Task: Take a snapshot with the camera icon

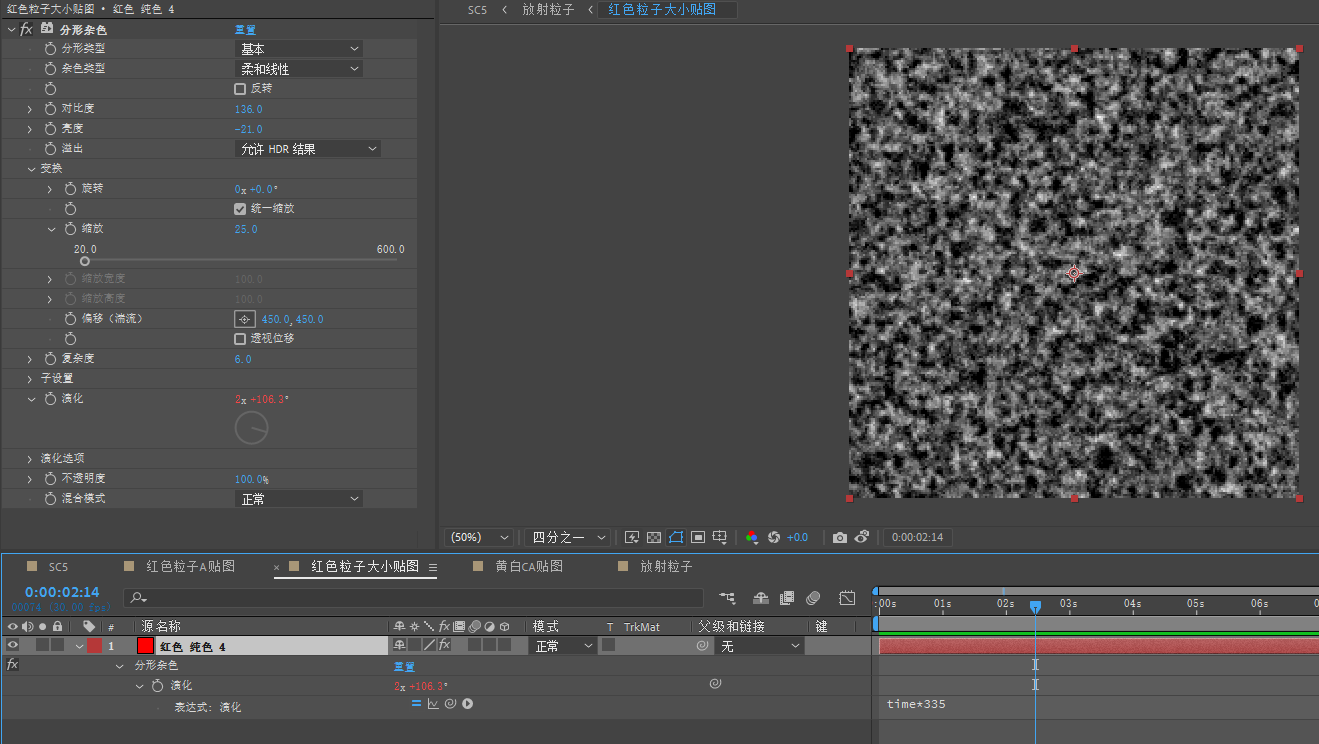Action: point(840,538)
